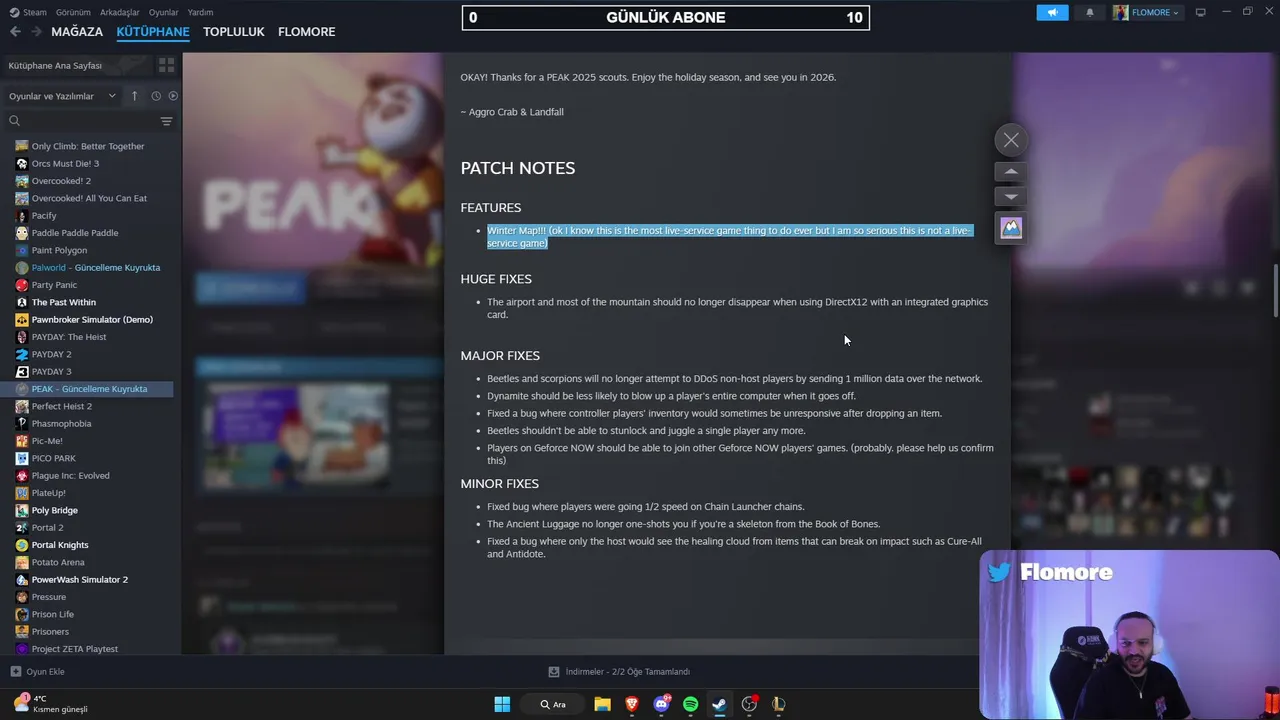Click the clock icon to sort by recent activity

[156, 96]
